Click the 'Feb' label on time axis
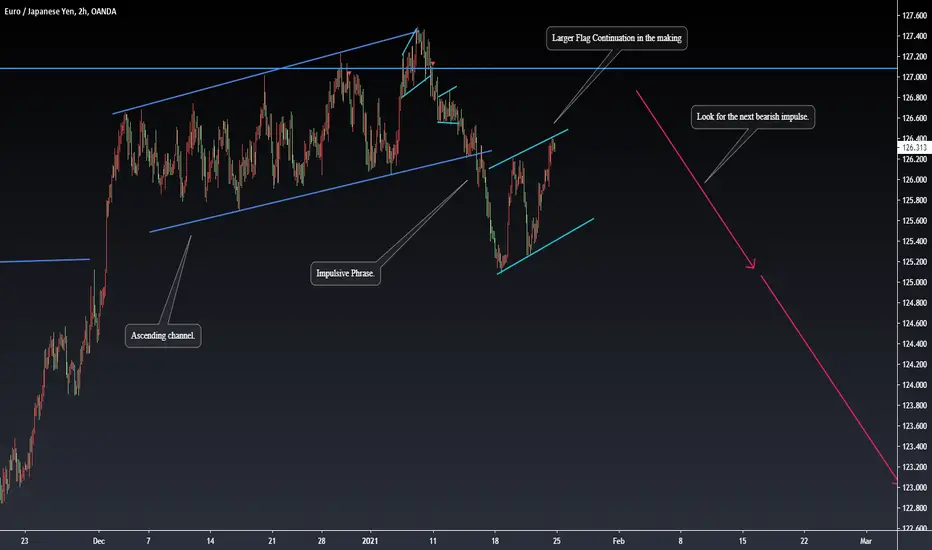Viewport: 932px width, 550px height. point(619,541)
